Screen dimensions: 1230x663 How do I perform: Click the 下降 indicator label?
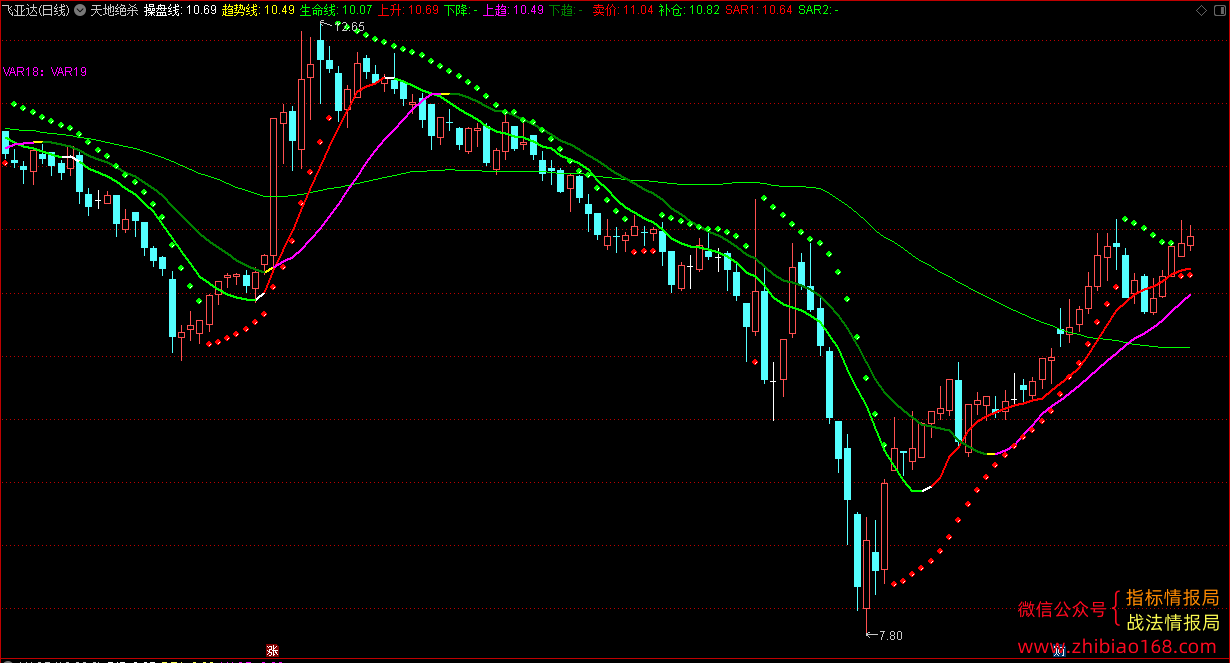point(460,10)
